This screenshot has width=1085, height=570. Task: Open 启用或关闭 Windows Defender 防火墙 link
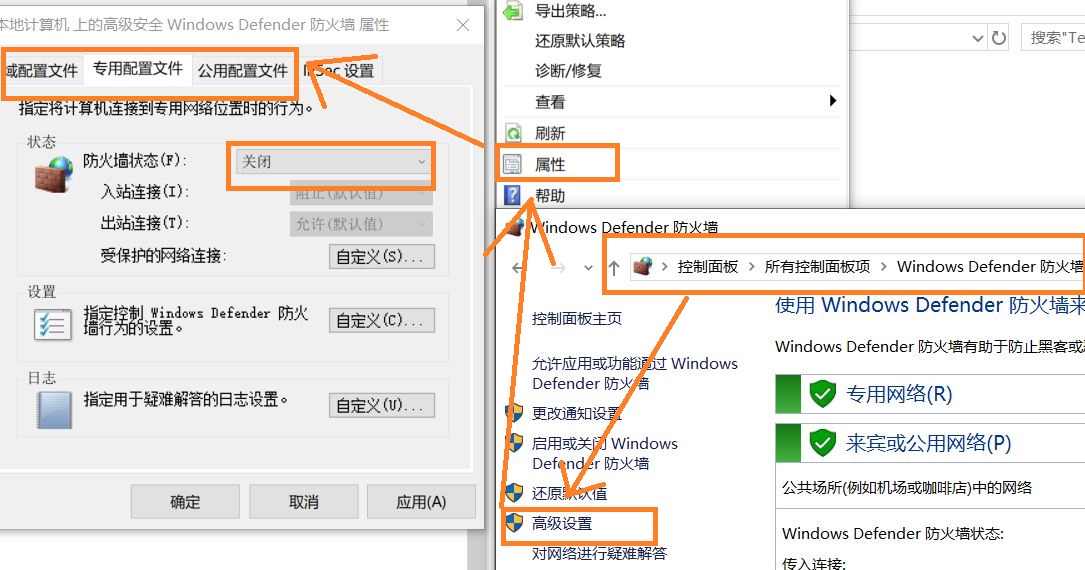[x=605, y=453]
